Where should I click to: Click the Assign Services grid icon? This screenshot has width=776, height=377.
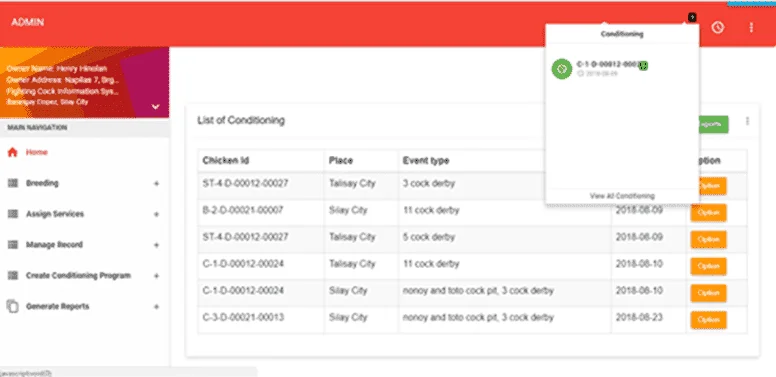pyautogui.click(x=13, y=214)
